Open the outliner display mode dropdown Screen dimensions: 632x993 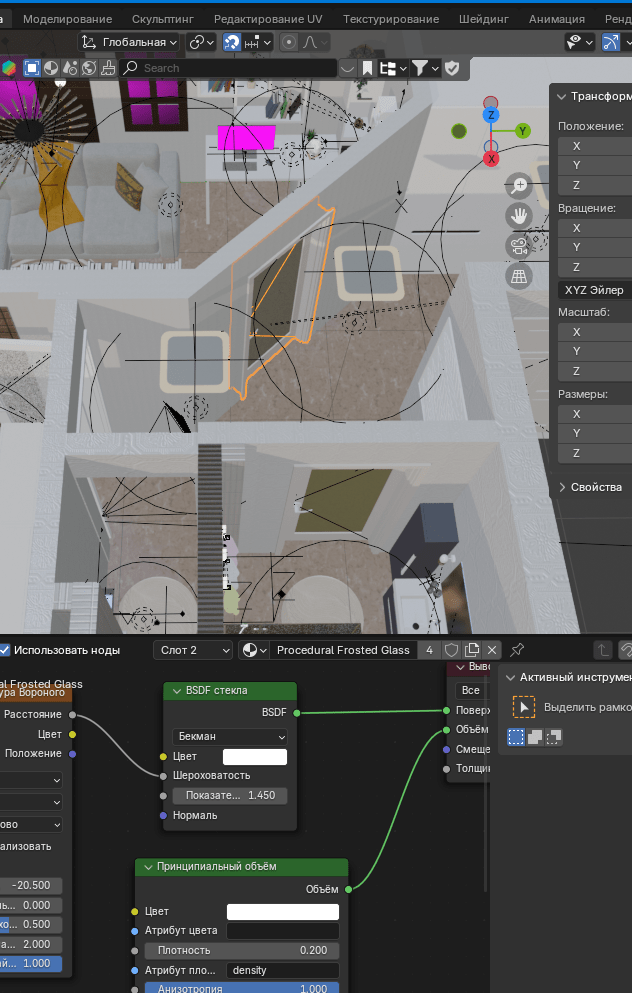393,68
